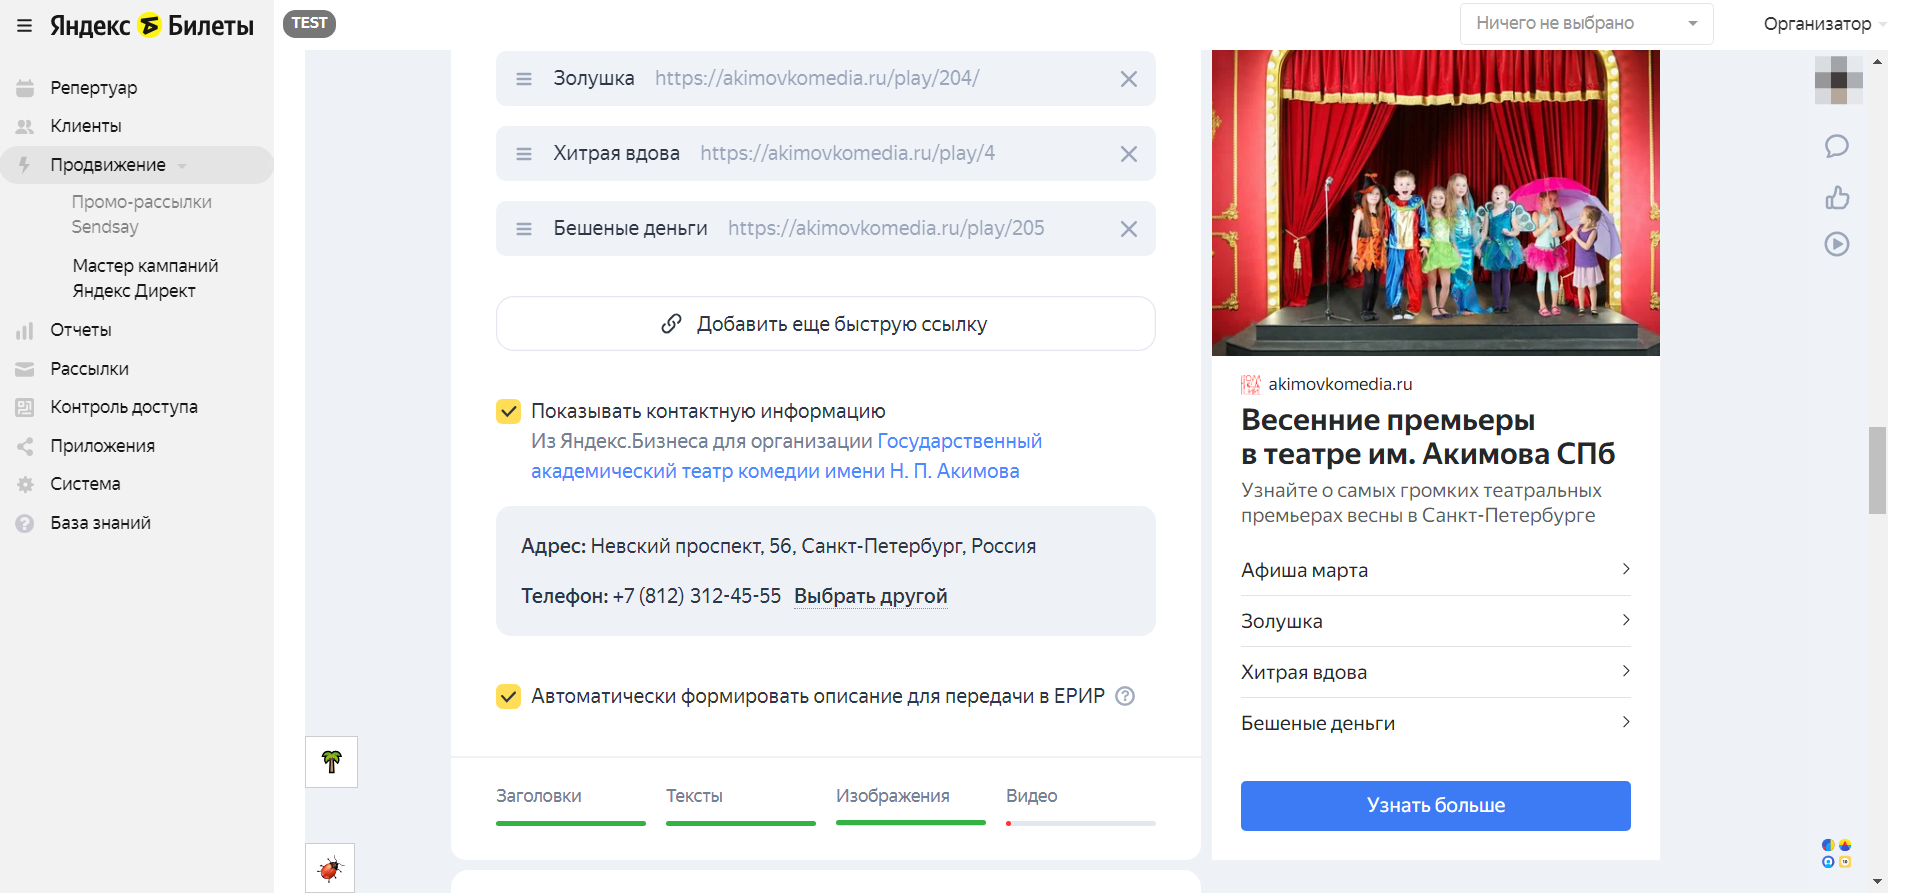Viewport: 1918px width, 893px height.
Task: Click the База знаний question icon
Action: [x=25, y=523]
